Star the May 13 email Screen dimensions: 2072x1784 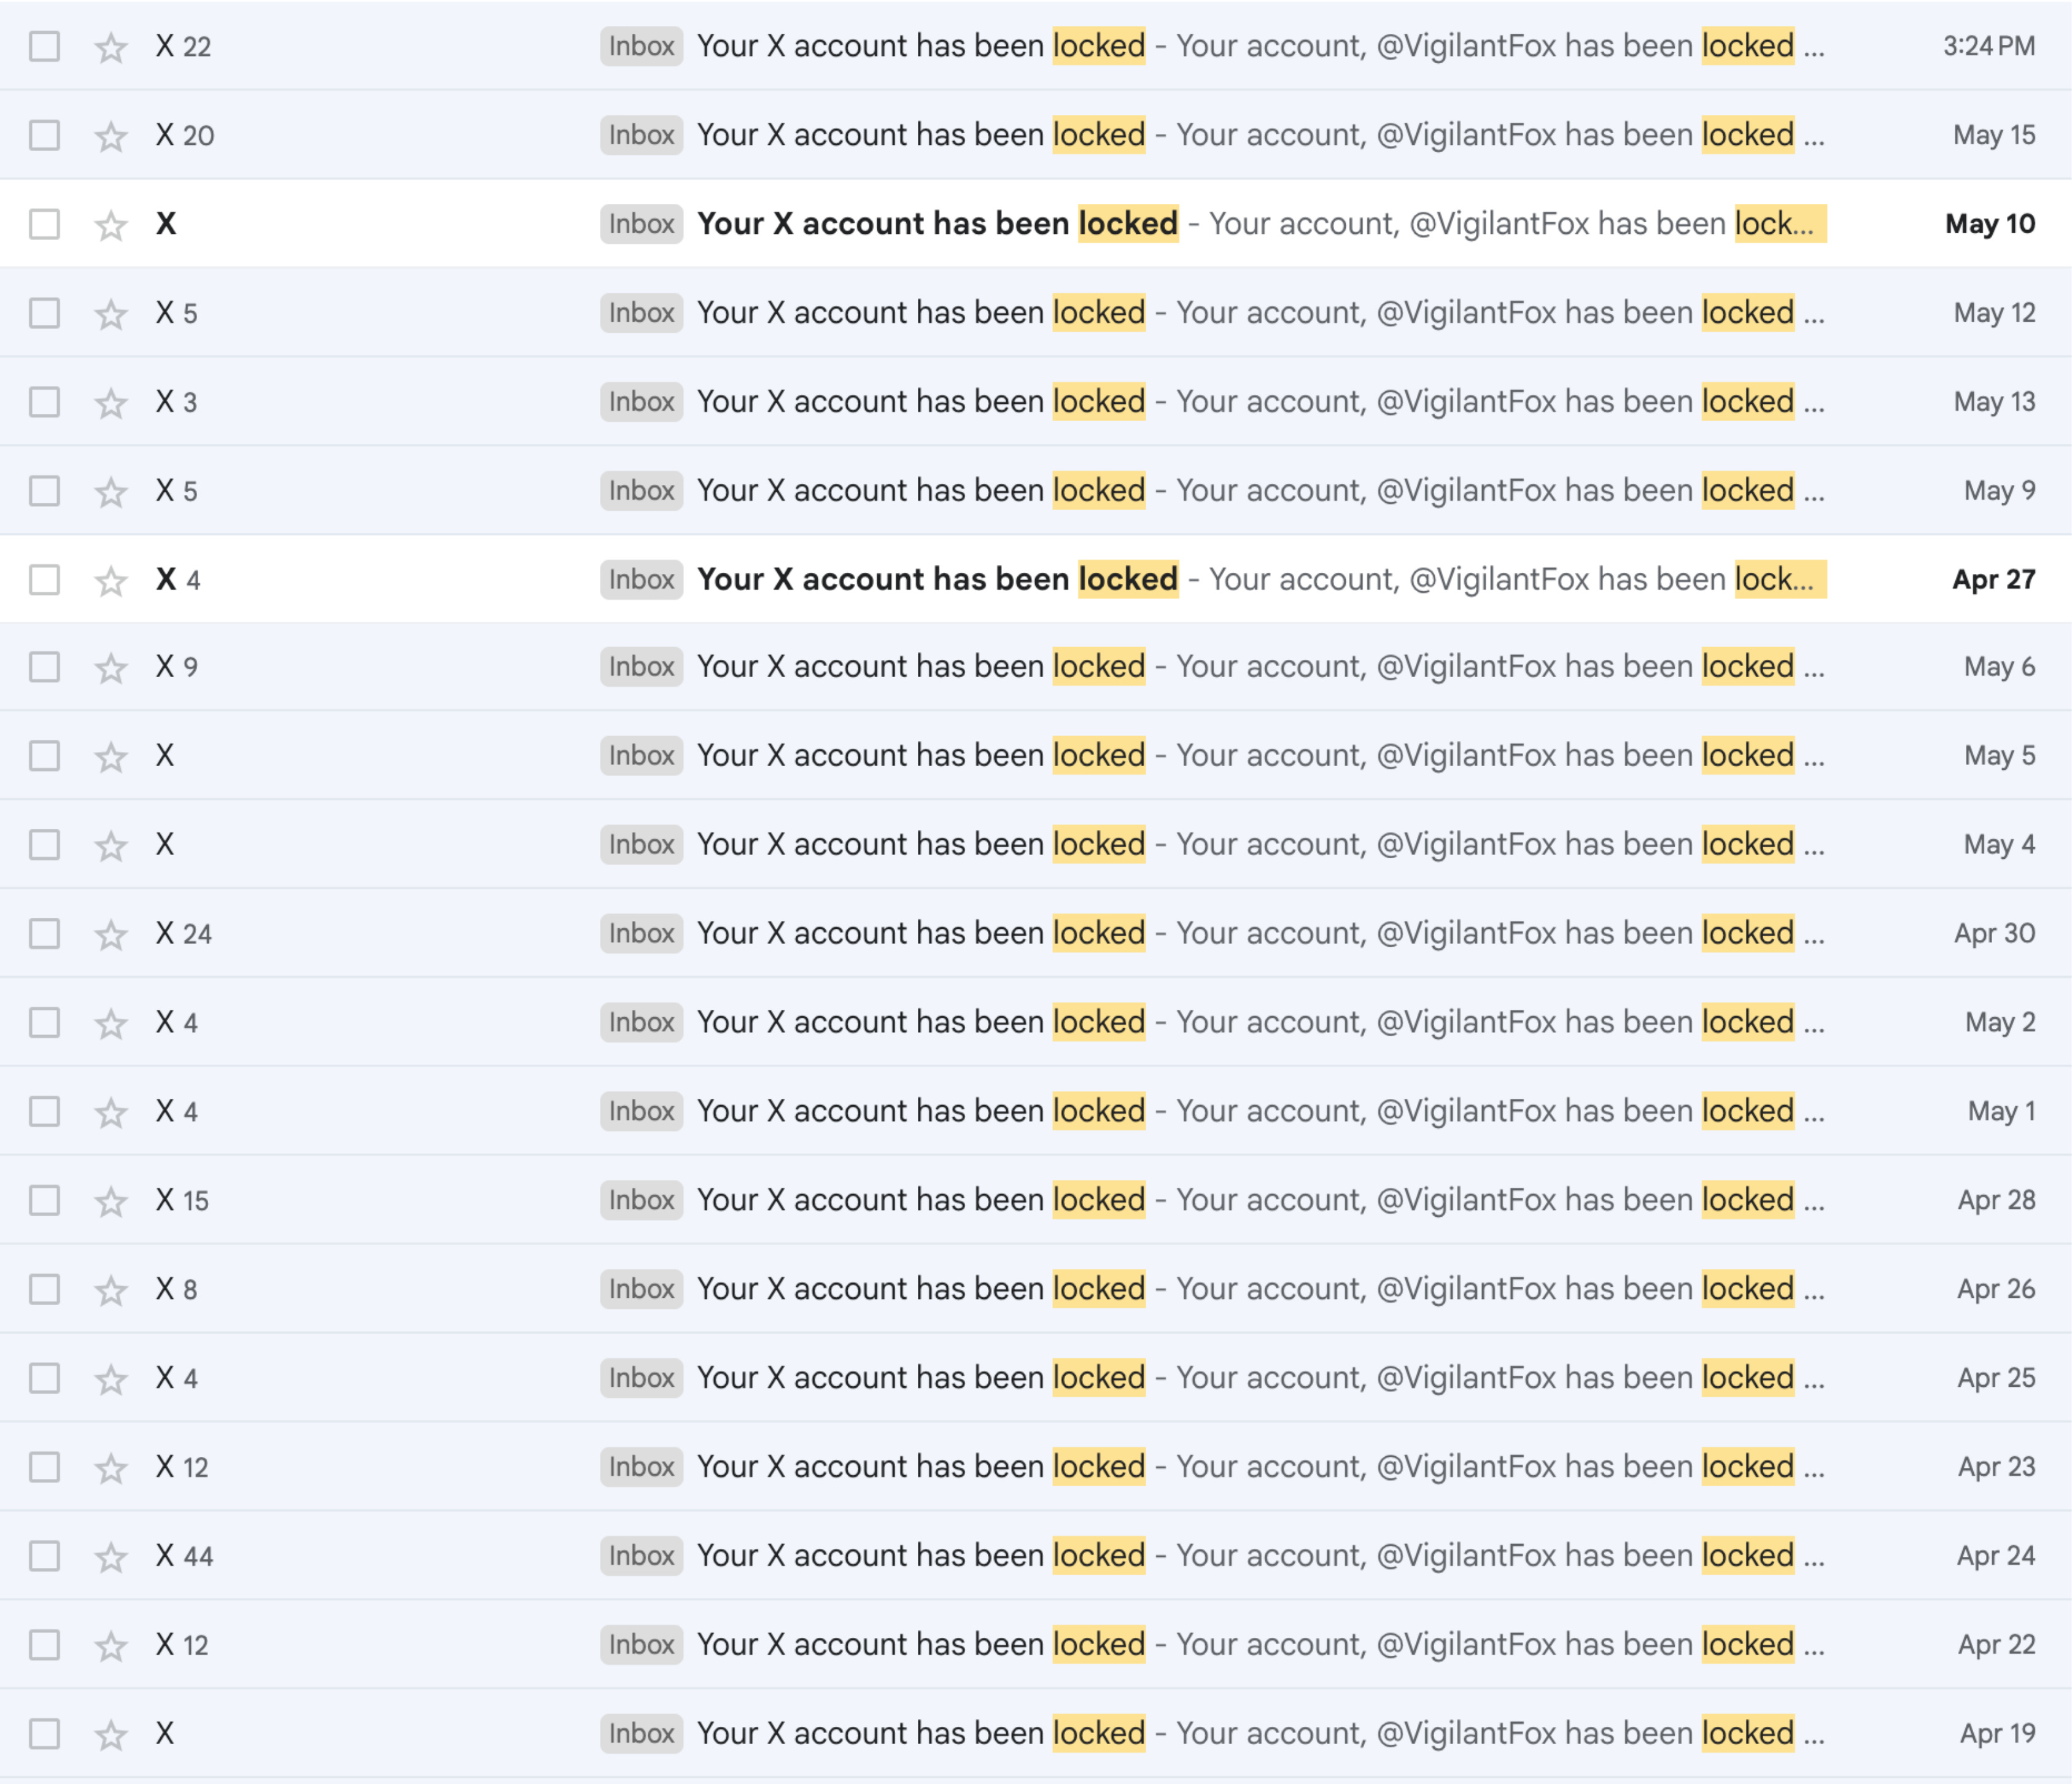pos(111,403)
